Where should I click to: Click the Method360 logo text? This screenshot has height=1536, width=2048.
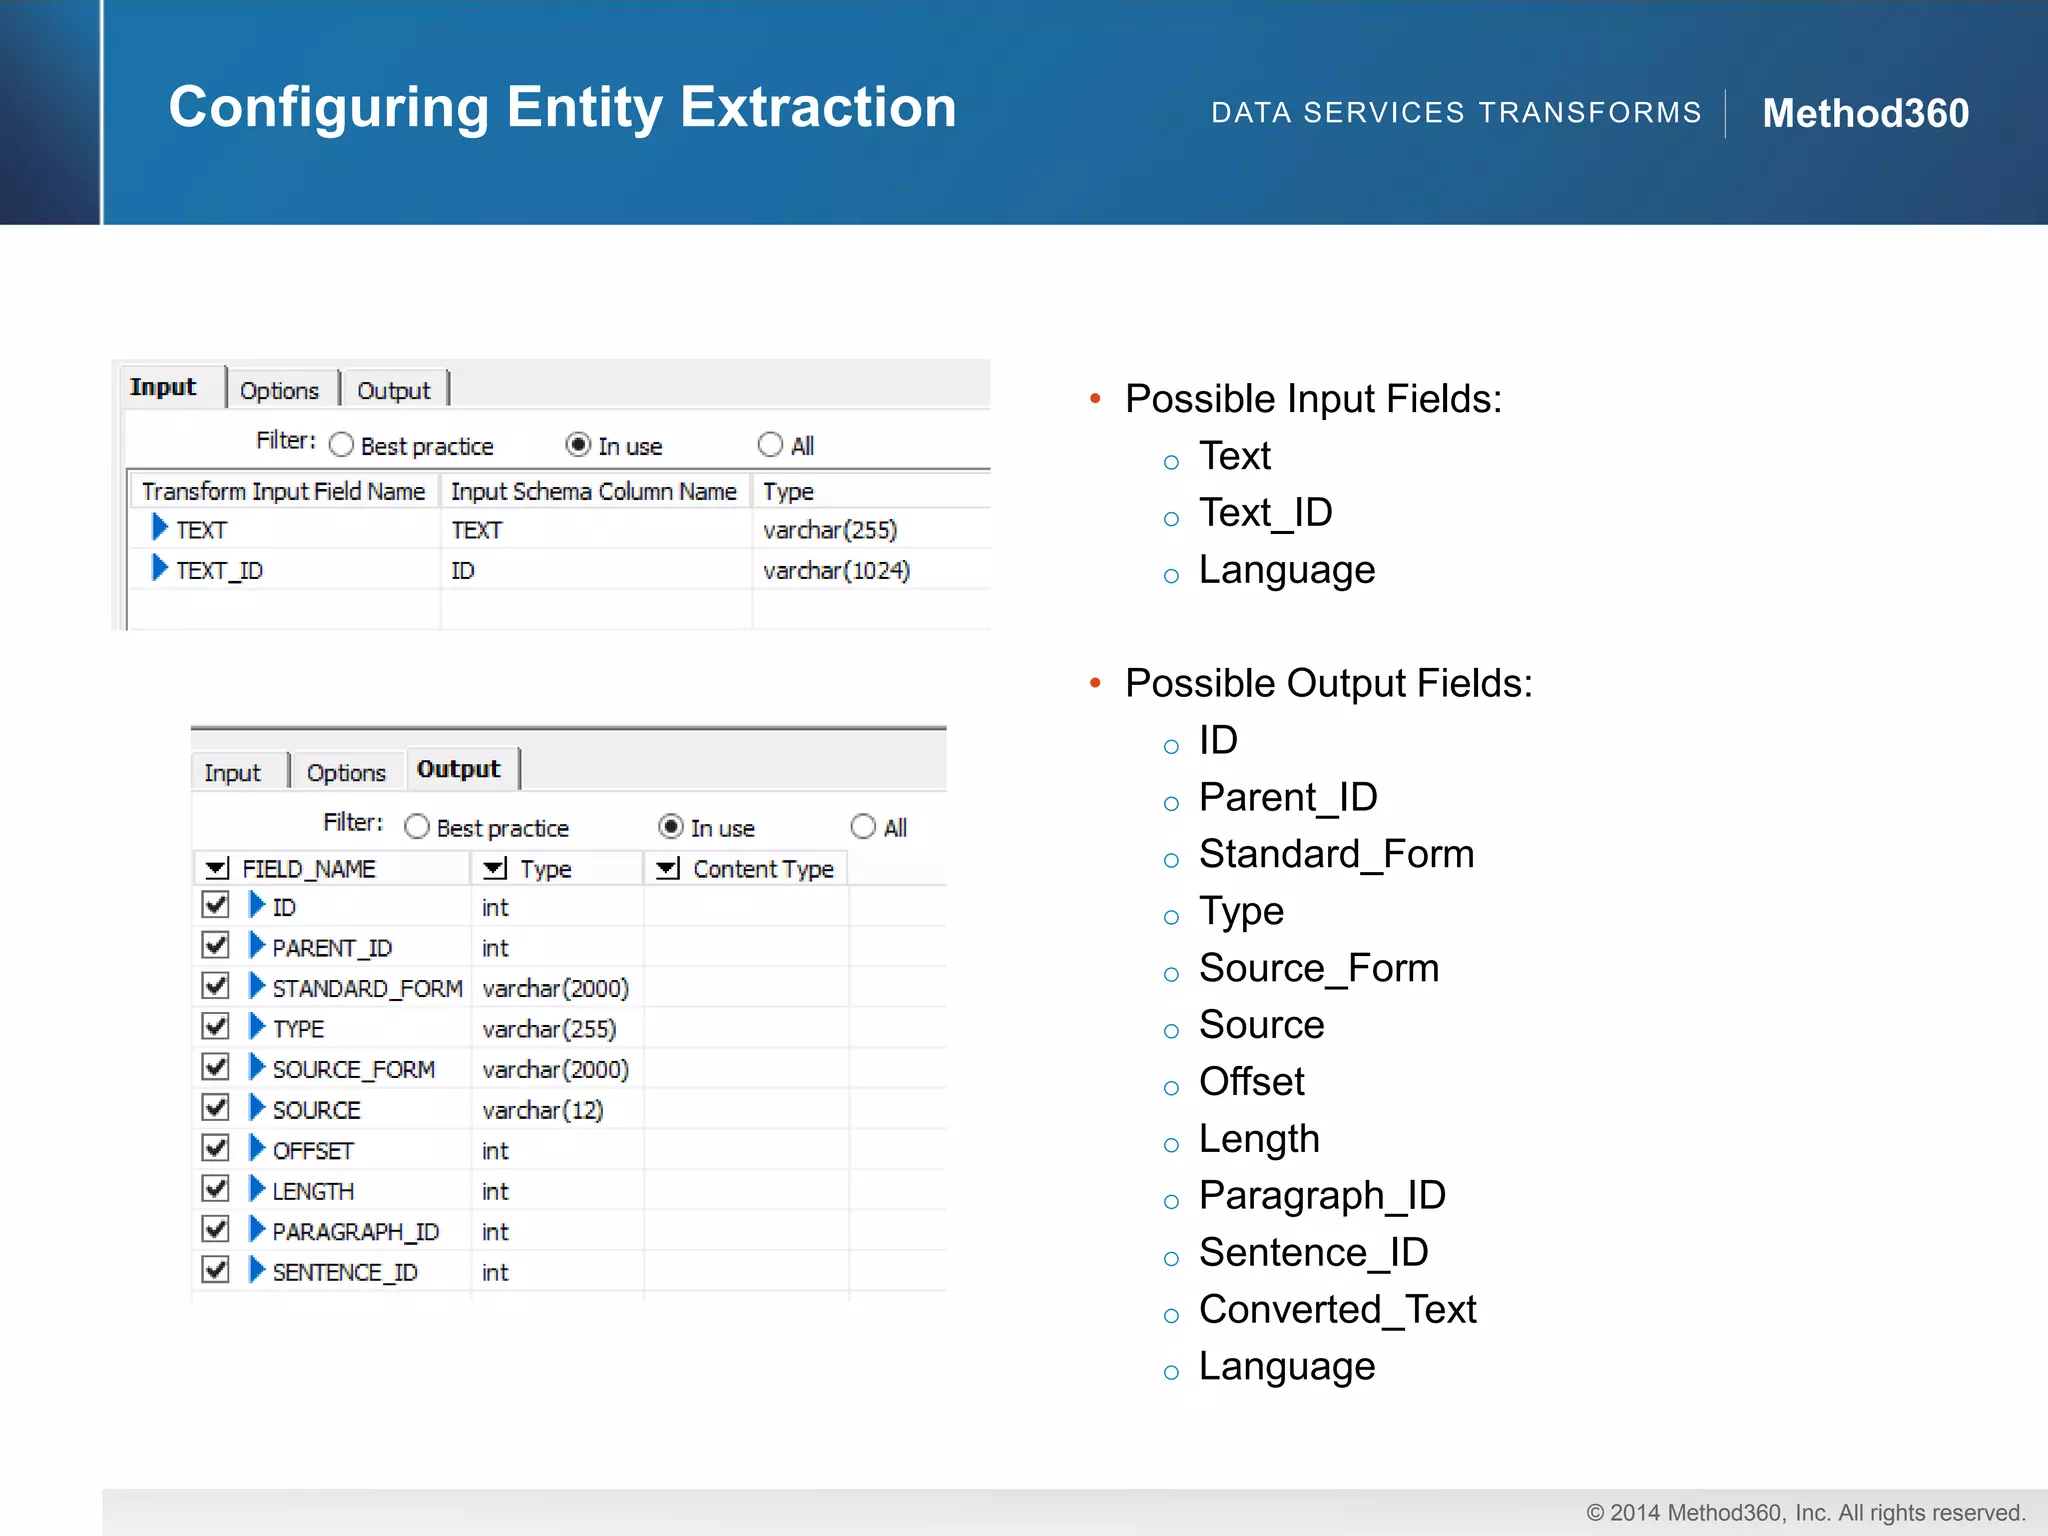pyautogui.click(x=1865, y=113)
